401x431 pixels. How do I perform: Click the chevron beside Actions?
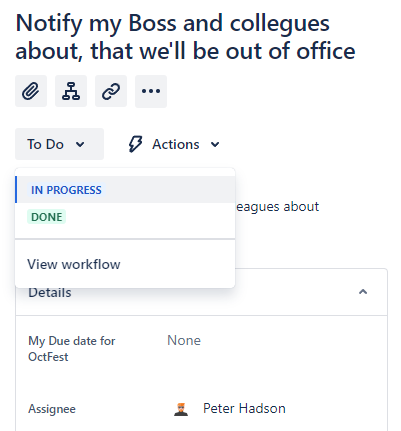point(215,144)
